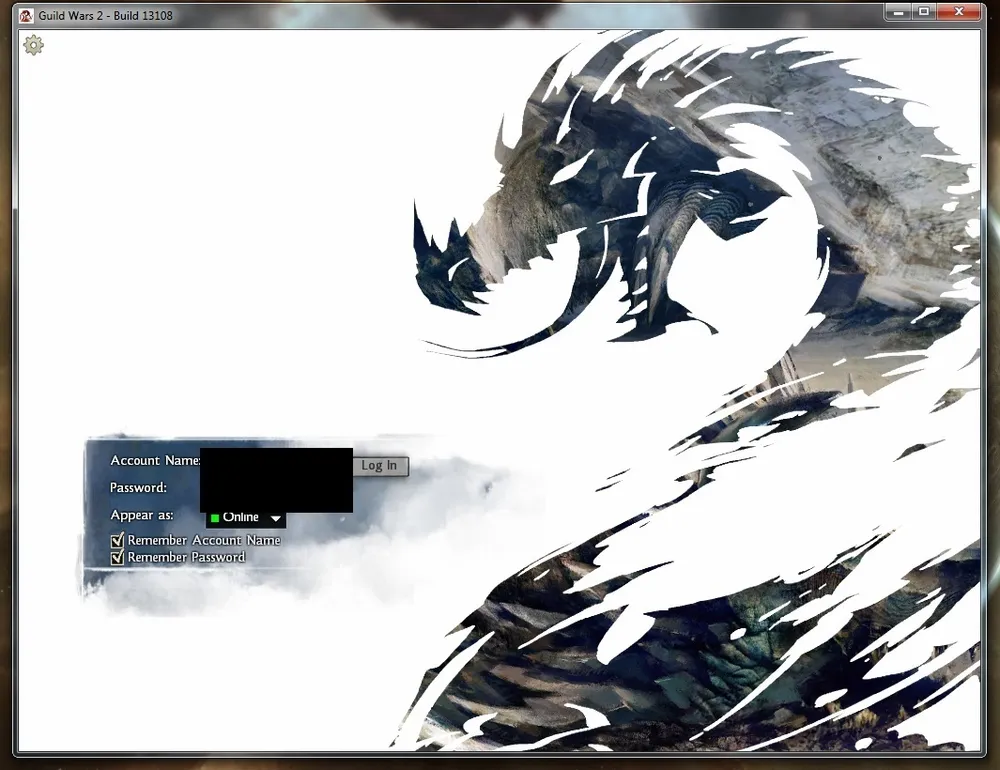Click the Guild Wars 2 title bar icon

point(25,15)
